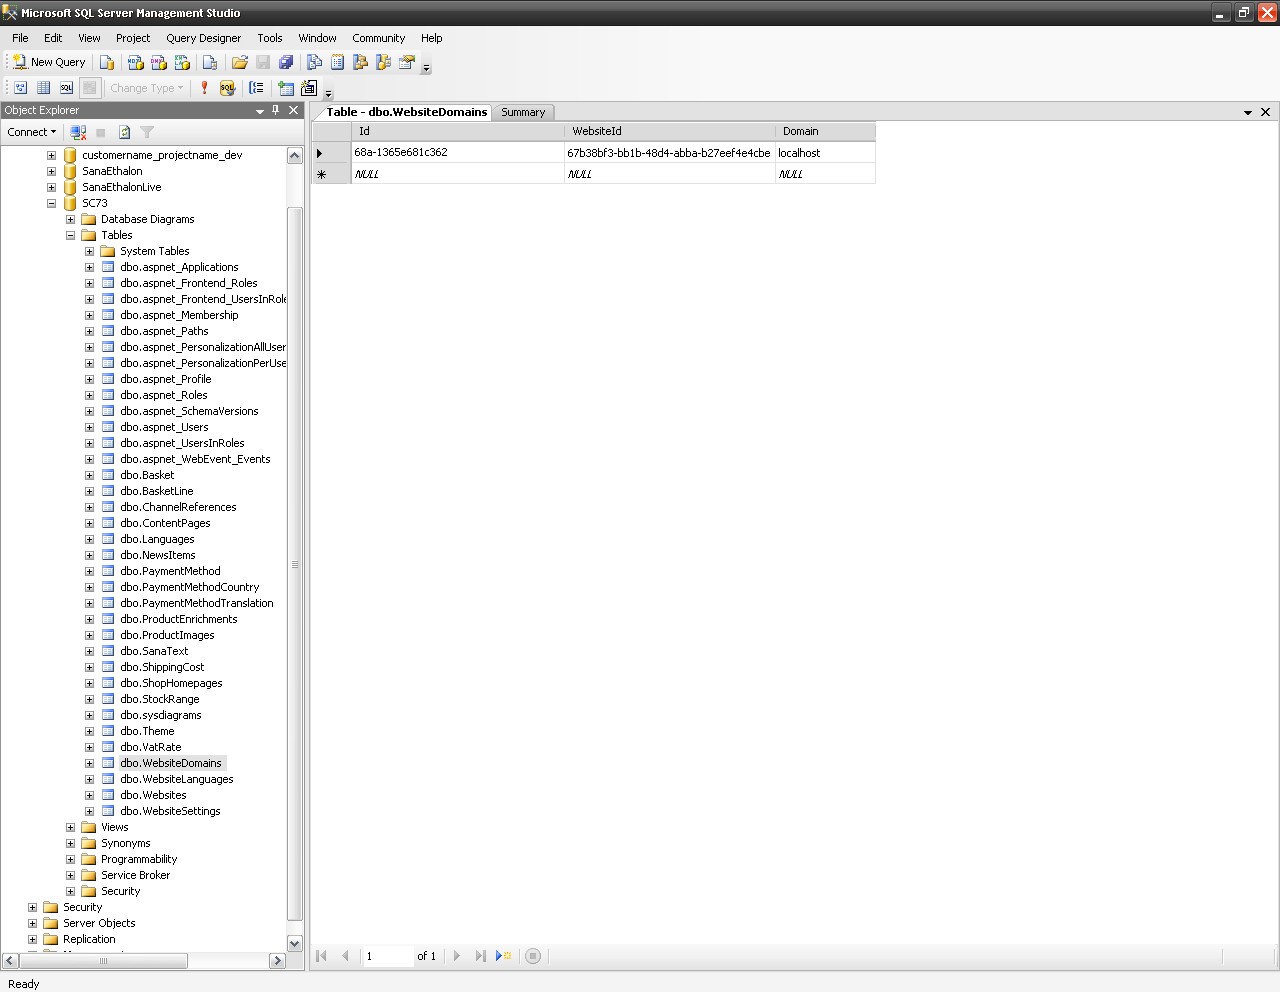Screen dimensions: 1280x992
Task: Click the New Query button
Action: [49, 62]
